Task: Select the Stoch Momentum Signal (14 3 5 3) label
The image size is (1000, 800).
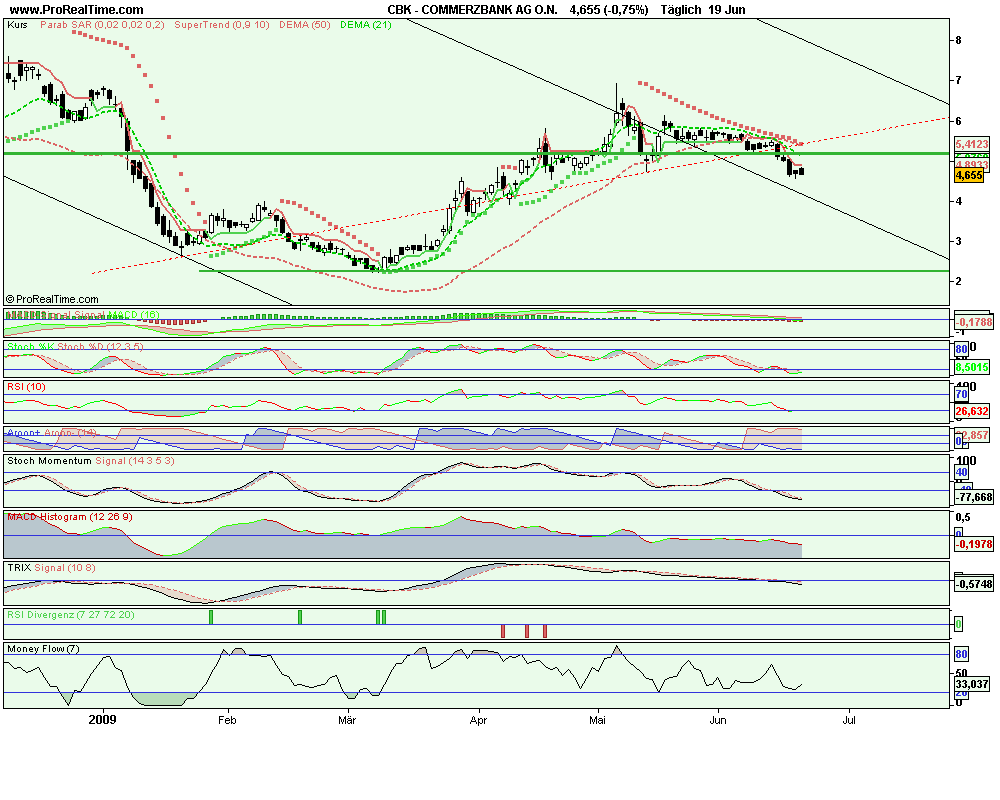Action: tap(91, 461)
